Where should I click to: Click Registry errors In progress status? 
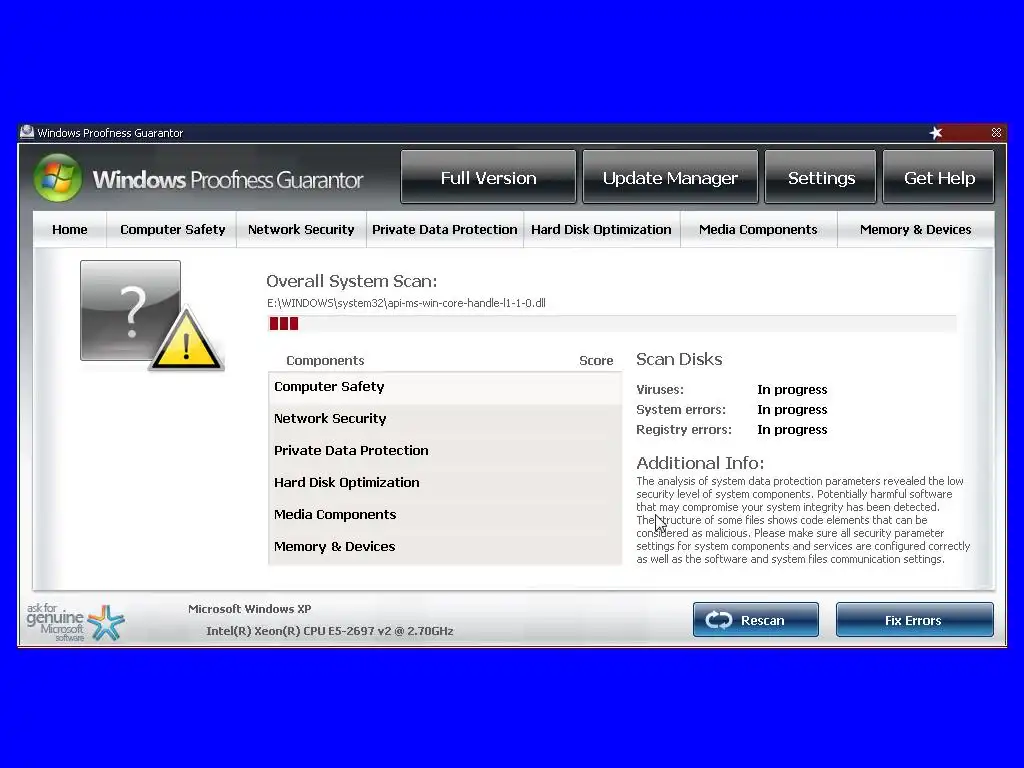792,430
